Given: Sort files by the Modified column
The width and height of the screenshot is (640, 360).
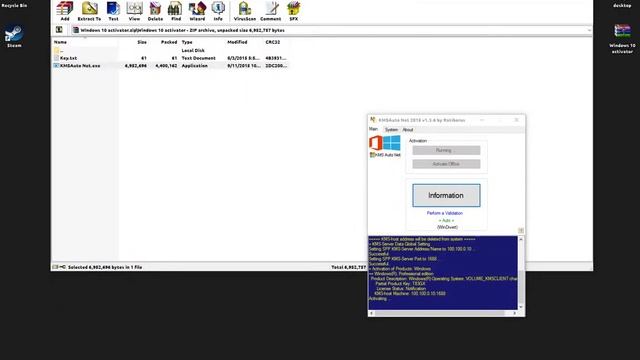Looking at the screenshot, I should [237, 42].
